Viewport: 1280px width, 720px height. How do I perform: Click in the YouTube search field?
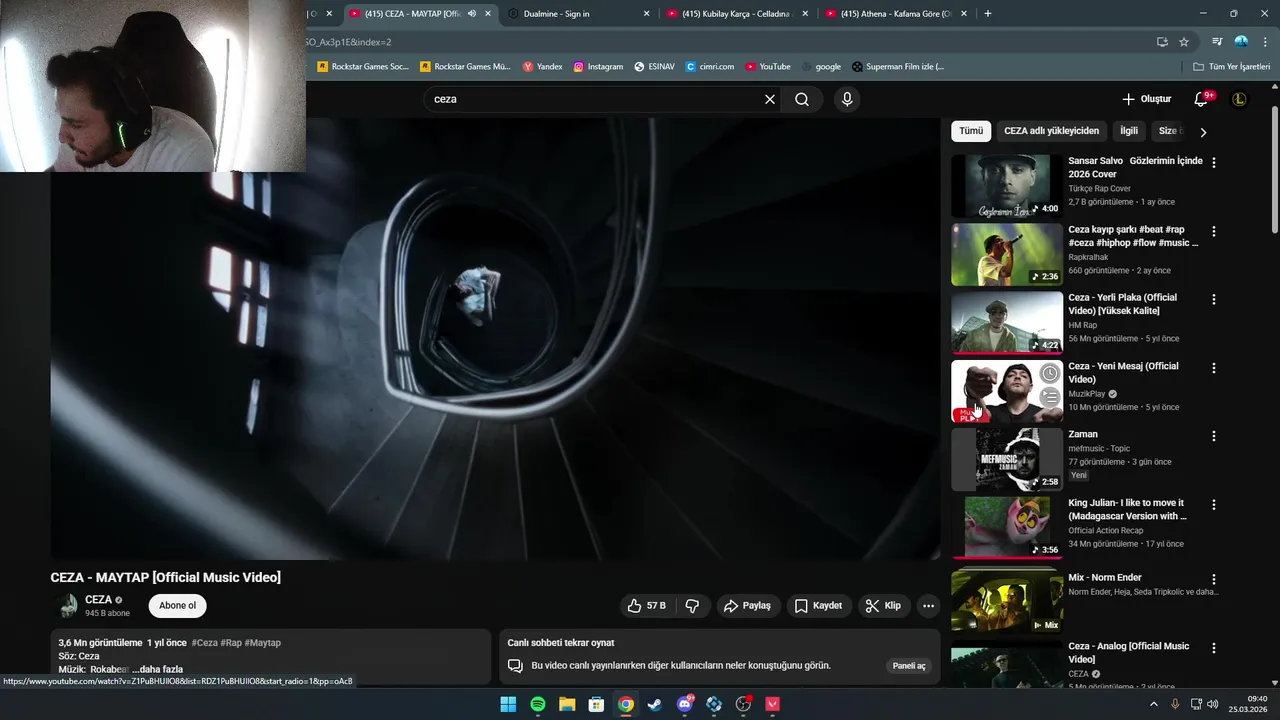pos(595,99)
